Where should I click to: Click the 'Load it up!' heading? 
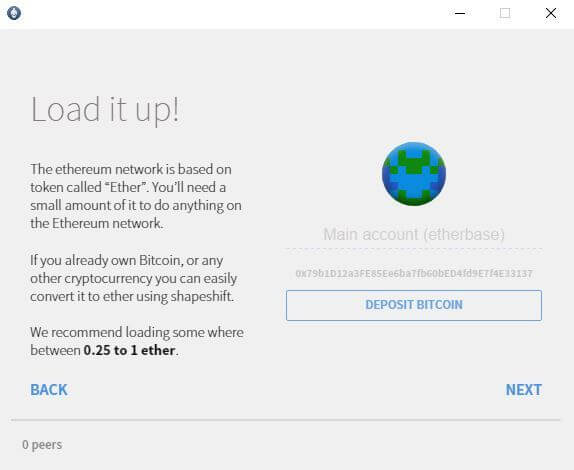(105, 110)
